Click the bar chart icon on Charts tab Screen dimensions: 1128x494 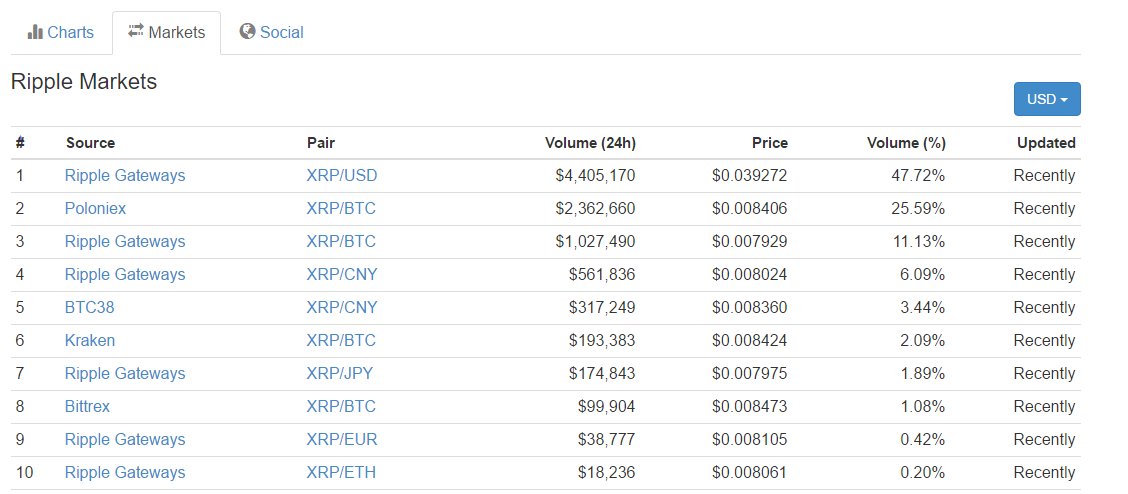coord(35,32)
